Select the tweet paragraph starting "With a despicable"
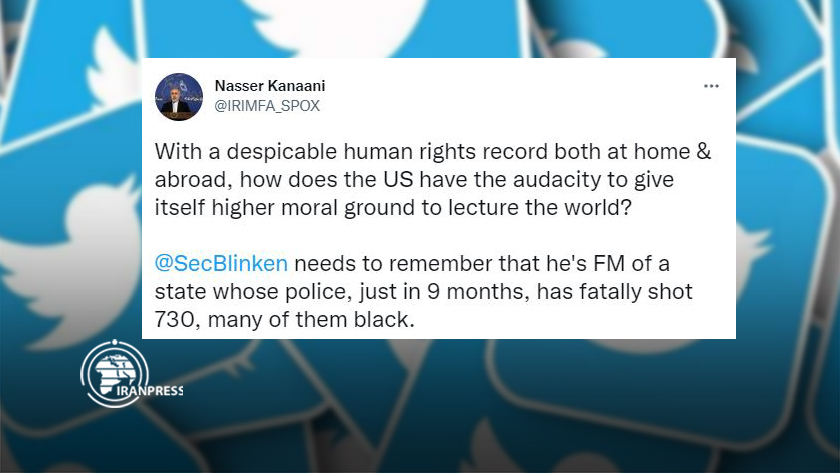840x473 pixels. (433, 179)
